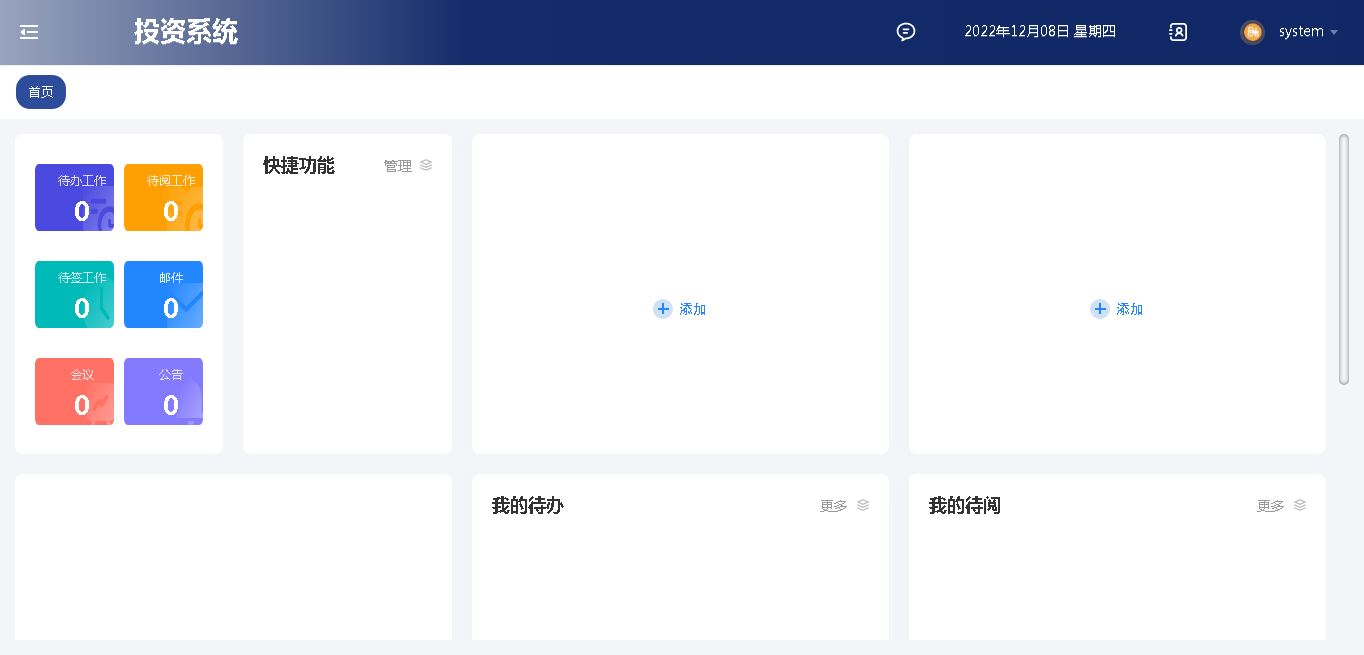Image resolution: width=1364 pixels, height=655 pixels.
Task: Click layers icon in 我的待阅 header
Action: tap(1300, 505)
